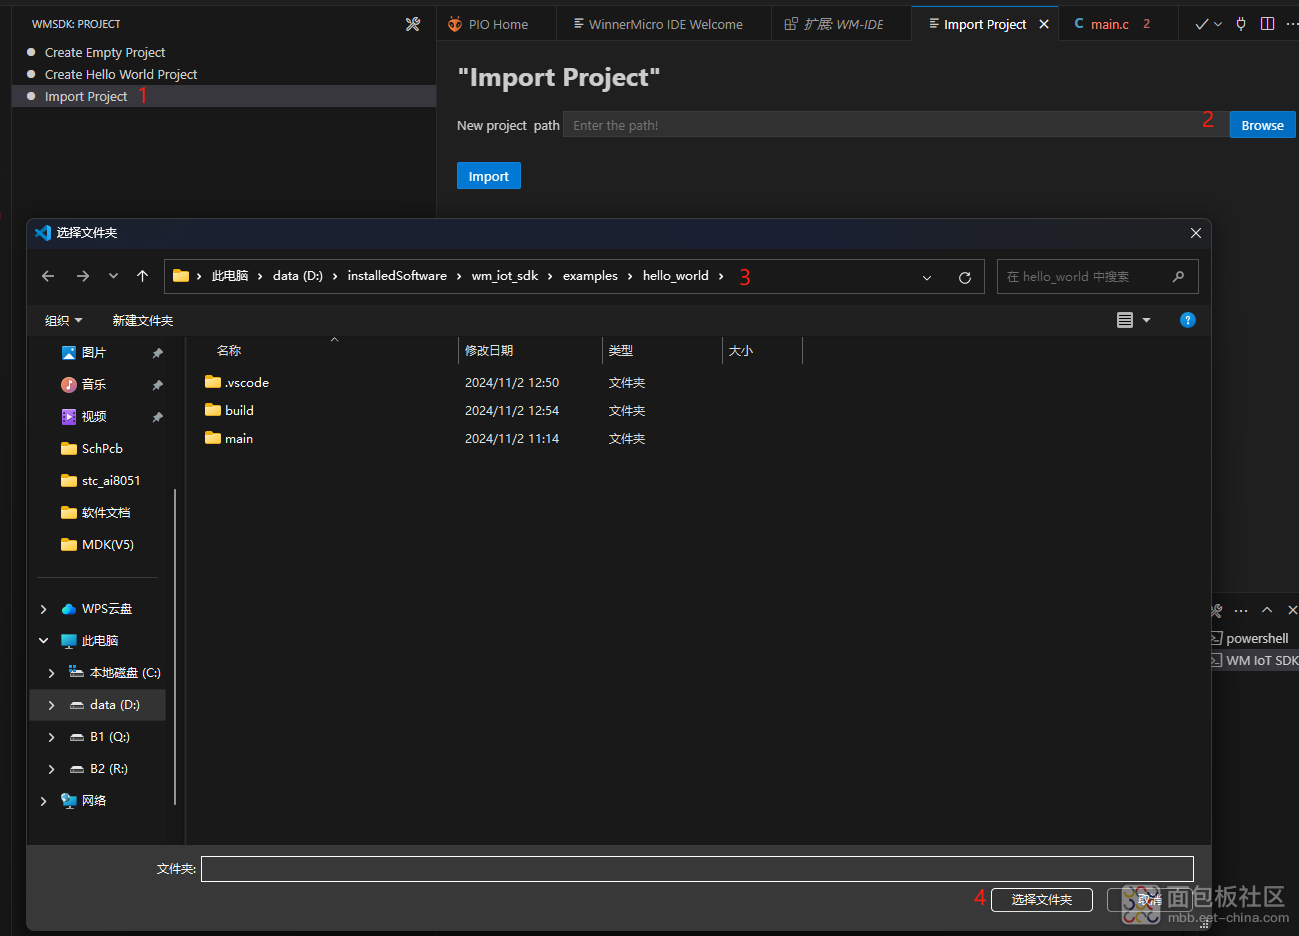Image resolution: width=1299 pixels, height=936 pixels.
Task: Select Import Project in sidebar
Action: [x=86, y=96]
